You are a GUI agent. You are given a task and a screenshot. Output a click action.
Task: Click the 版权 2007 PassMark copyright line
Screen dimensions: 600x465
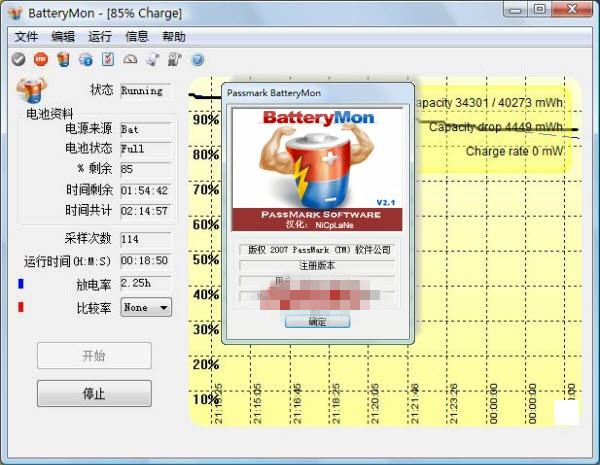[x=319, y=250]
